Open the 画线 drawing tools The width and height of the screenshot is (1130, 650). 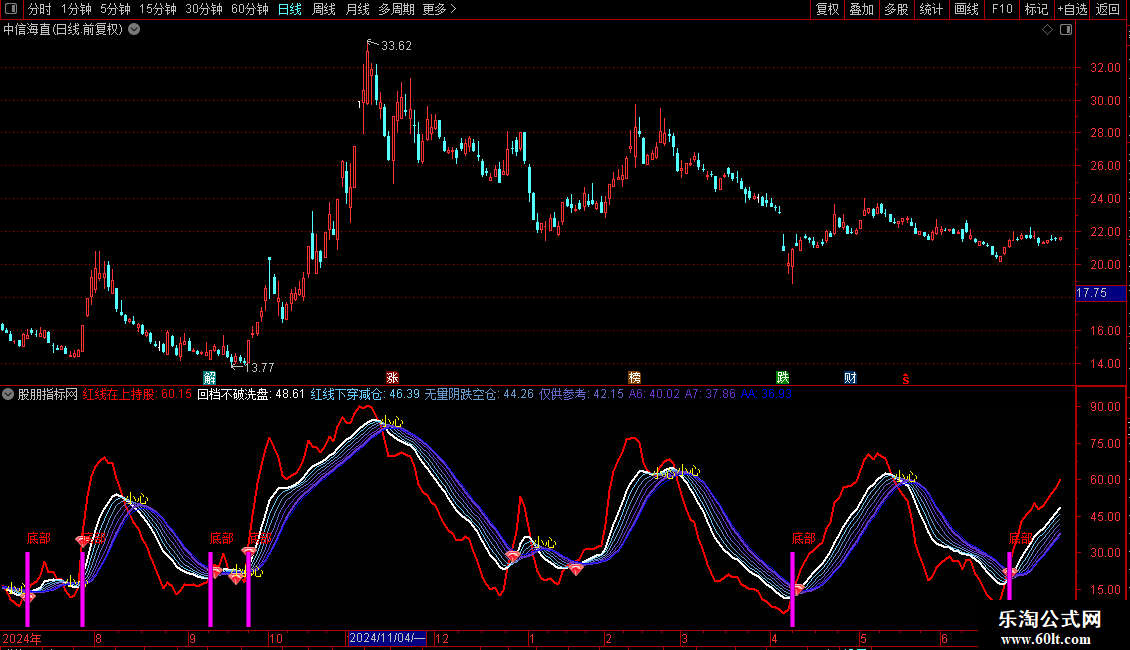tap(966, 9)
